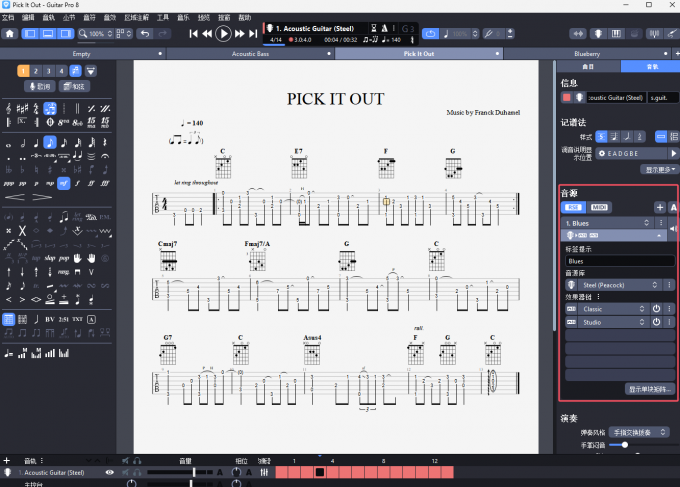Viewport: 680px width, 487px height.
Task: Select the eighth note duration
Action: (x=50, y=142)
